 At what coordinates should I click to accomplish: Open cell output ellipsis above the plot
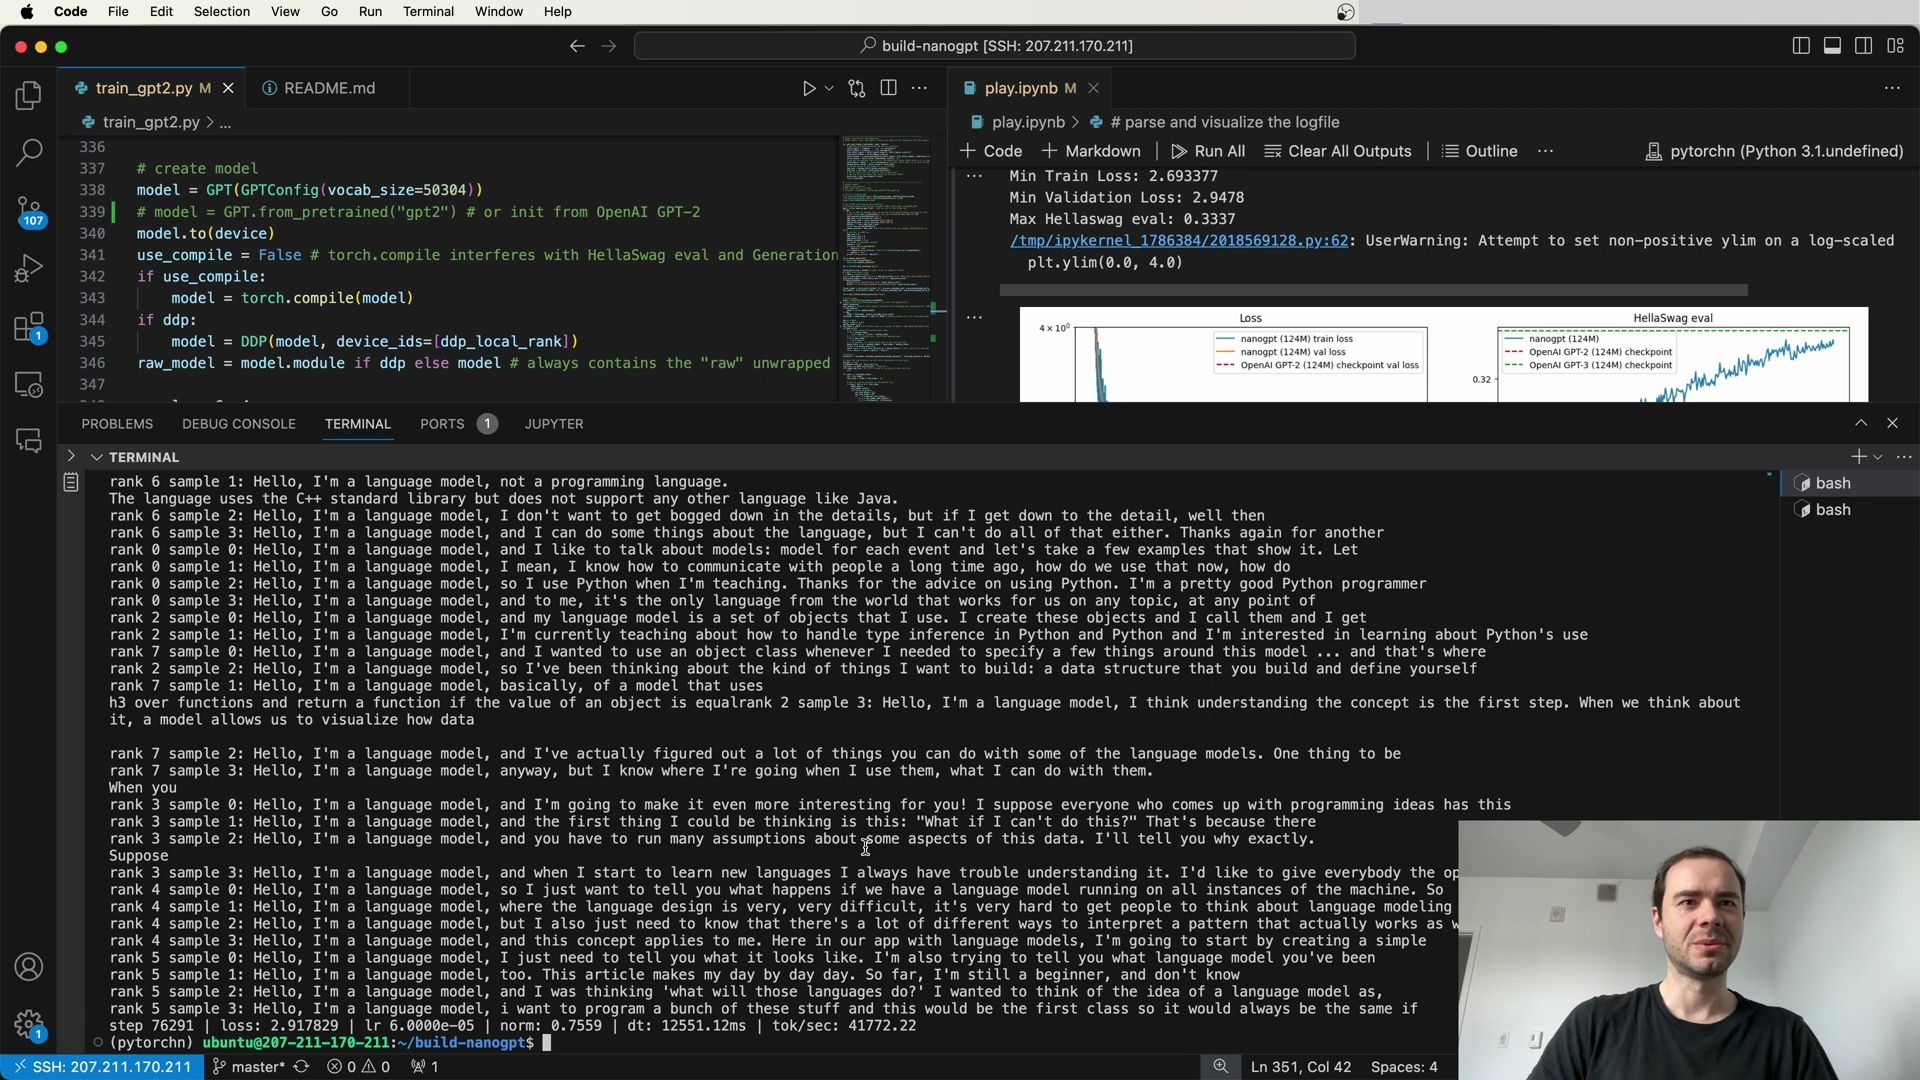click(x=974, y=317)
